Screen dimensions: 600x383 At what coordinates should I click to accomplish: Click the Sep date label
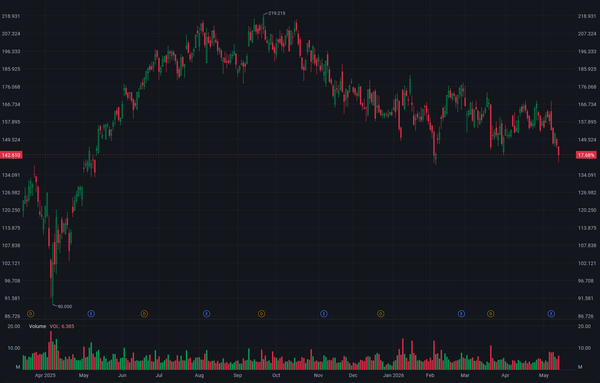pyautogui.click(x=238, y=375)
